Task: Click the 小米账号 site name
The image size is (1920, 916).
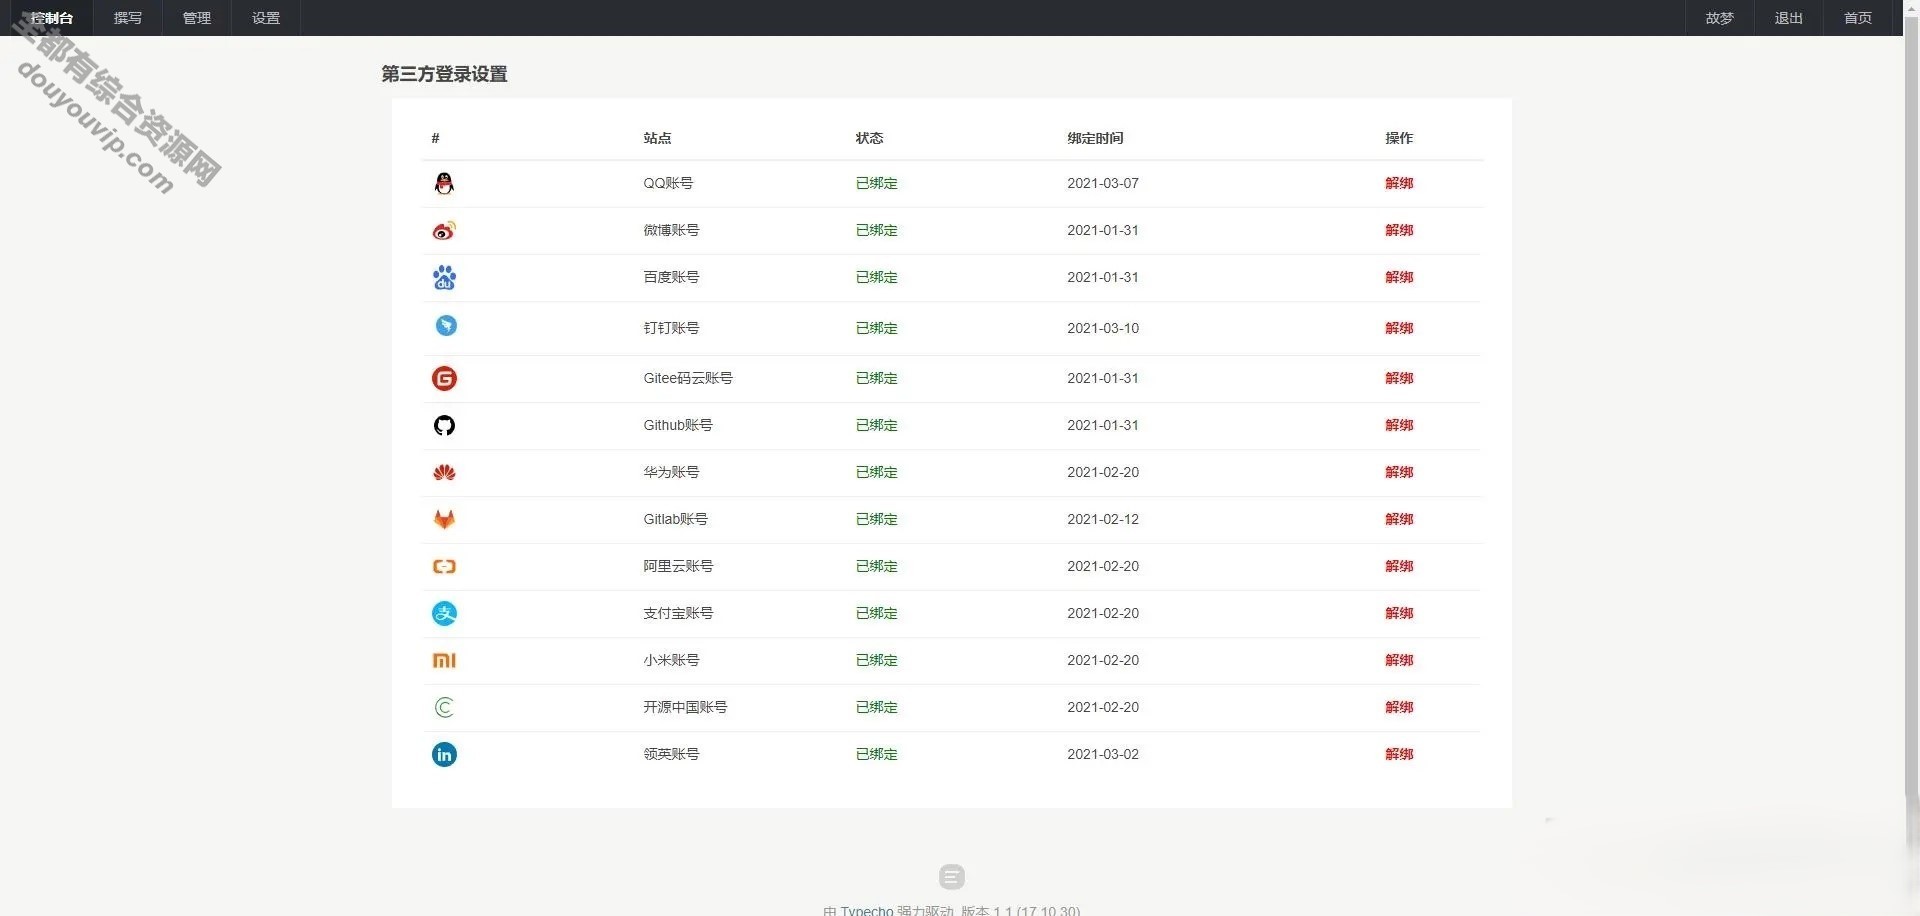Action: tap(671, 660)
